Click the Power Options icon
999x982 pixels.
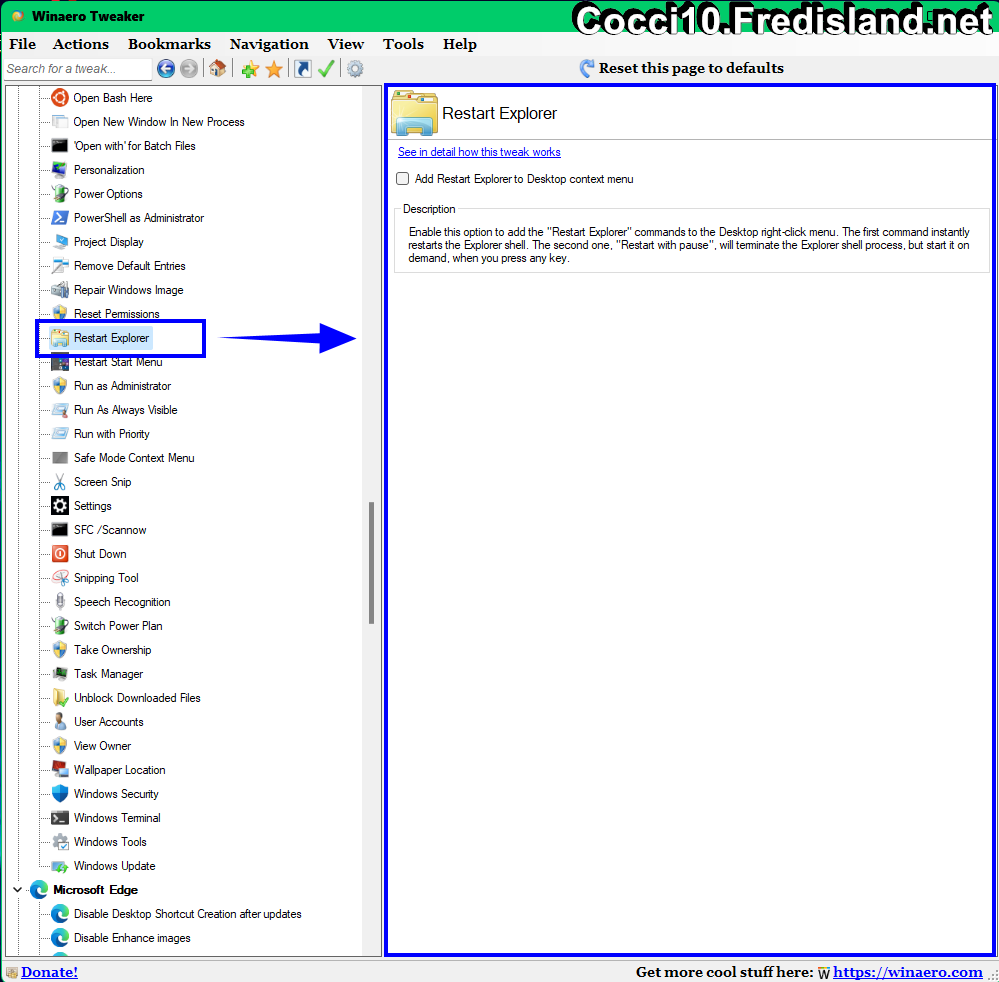[x=60, y=194]
